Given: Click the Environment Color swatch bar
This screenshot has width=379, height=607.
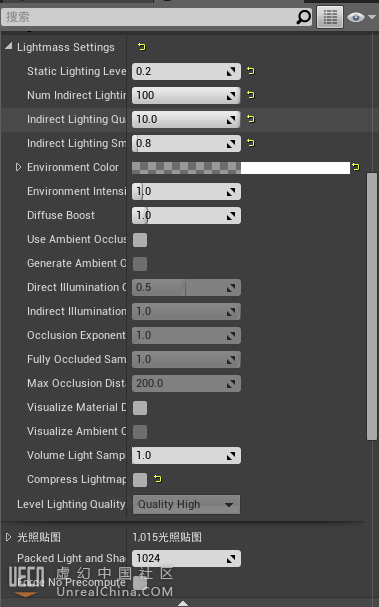Looking at the screenshot, I should tap(241, 168).
